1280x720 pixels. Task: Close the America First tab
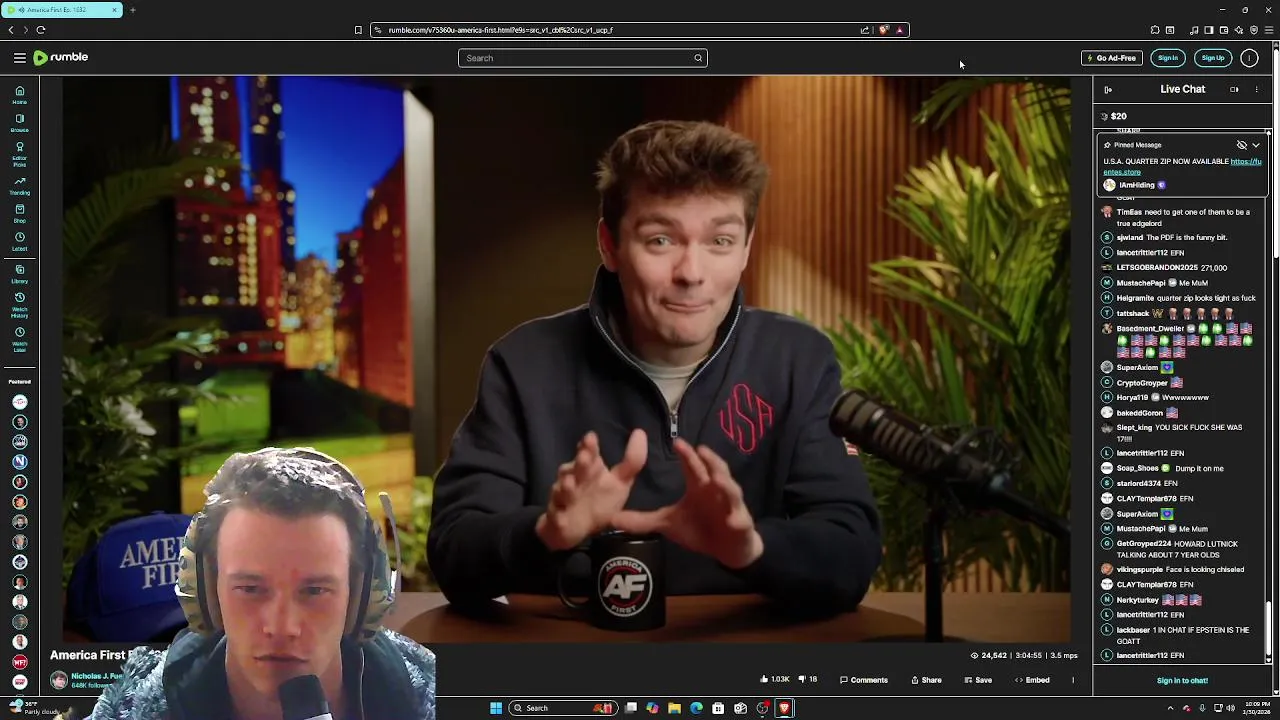115,10
